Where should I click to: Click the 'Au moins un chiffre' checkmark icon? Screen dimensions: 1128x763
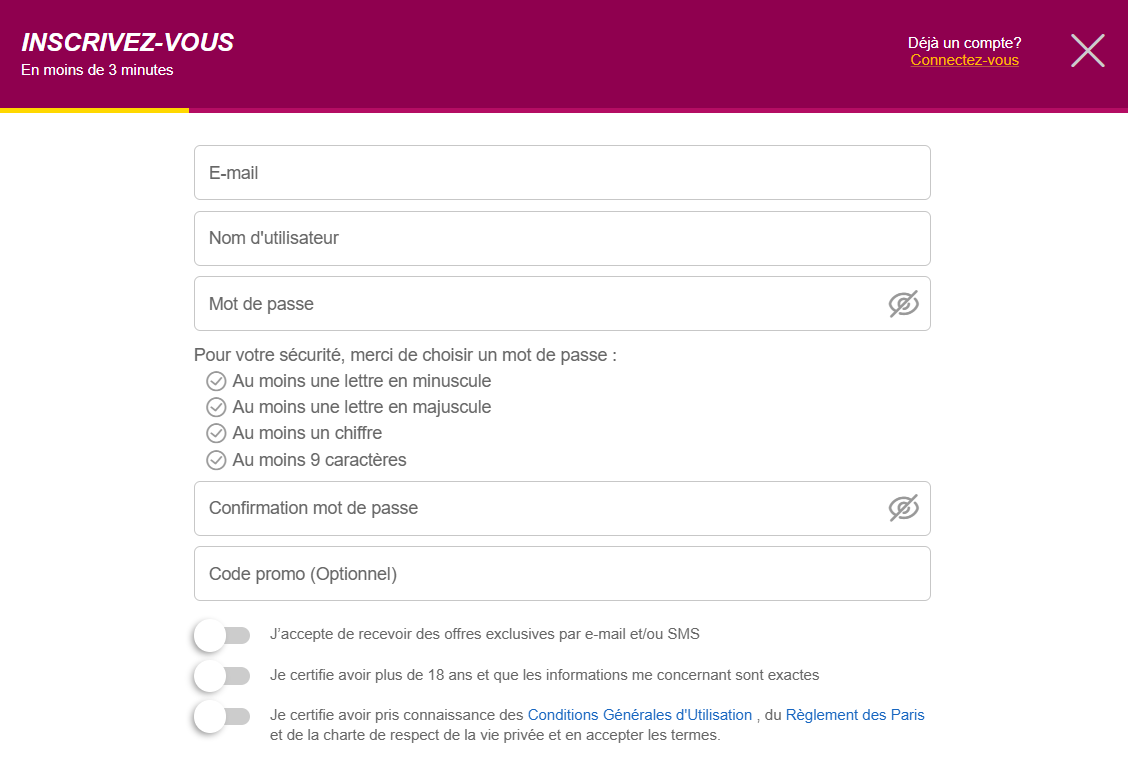pos(216,433)
